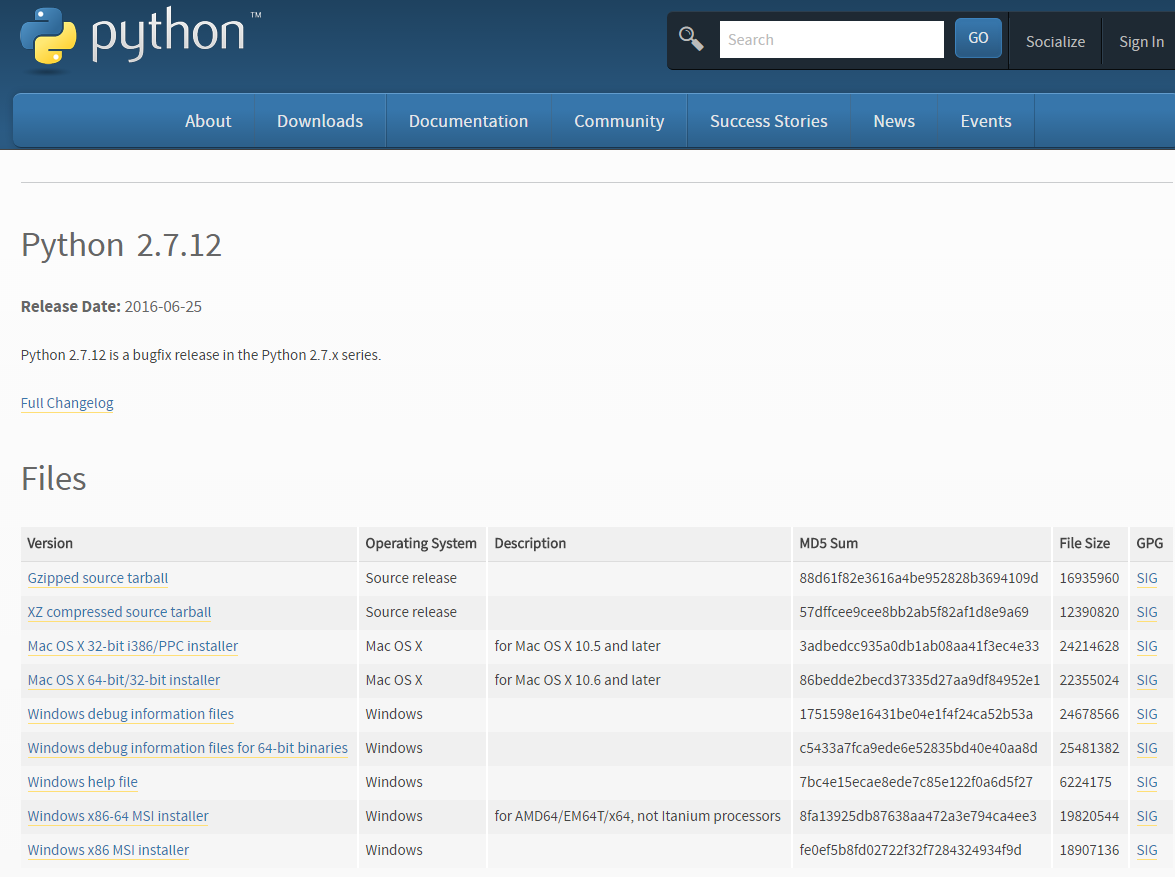
Task: Click the magnifying glass search icon
Action: (691, 38)
